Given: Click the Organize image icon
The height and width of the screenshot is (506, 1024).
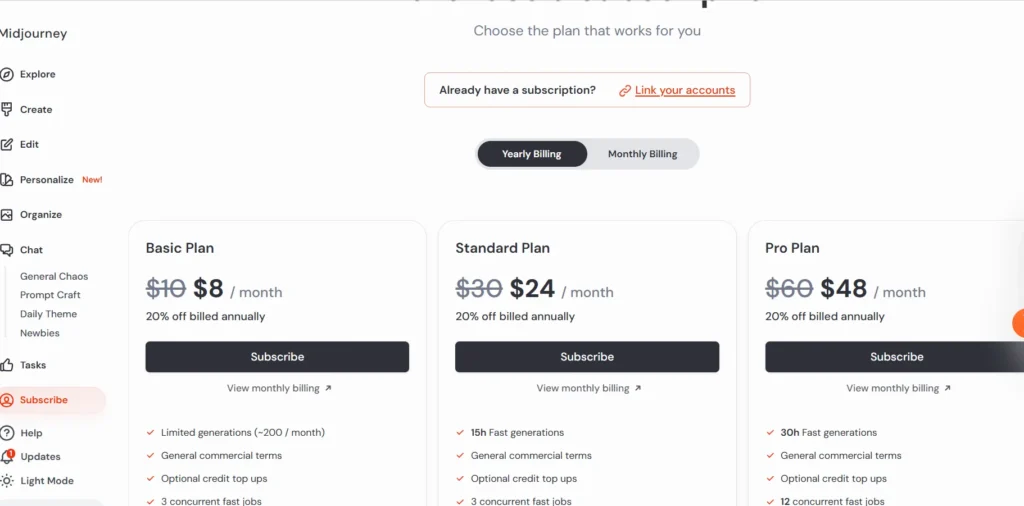Looking at the screenshot, I should [x=7, y=215].
